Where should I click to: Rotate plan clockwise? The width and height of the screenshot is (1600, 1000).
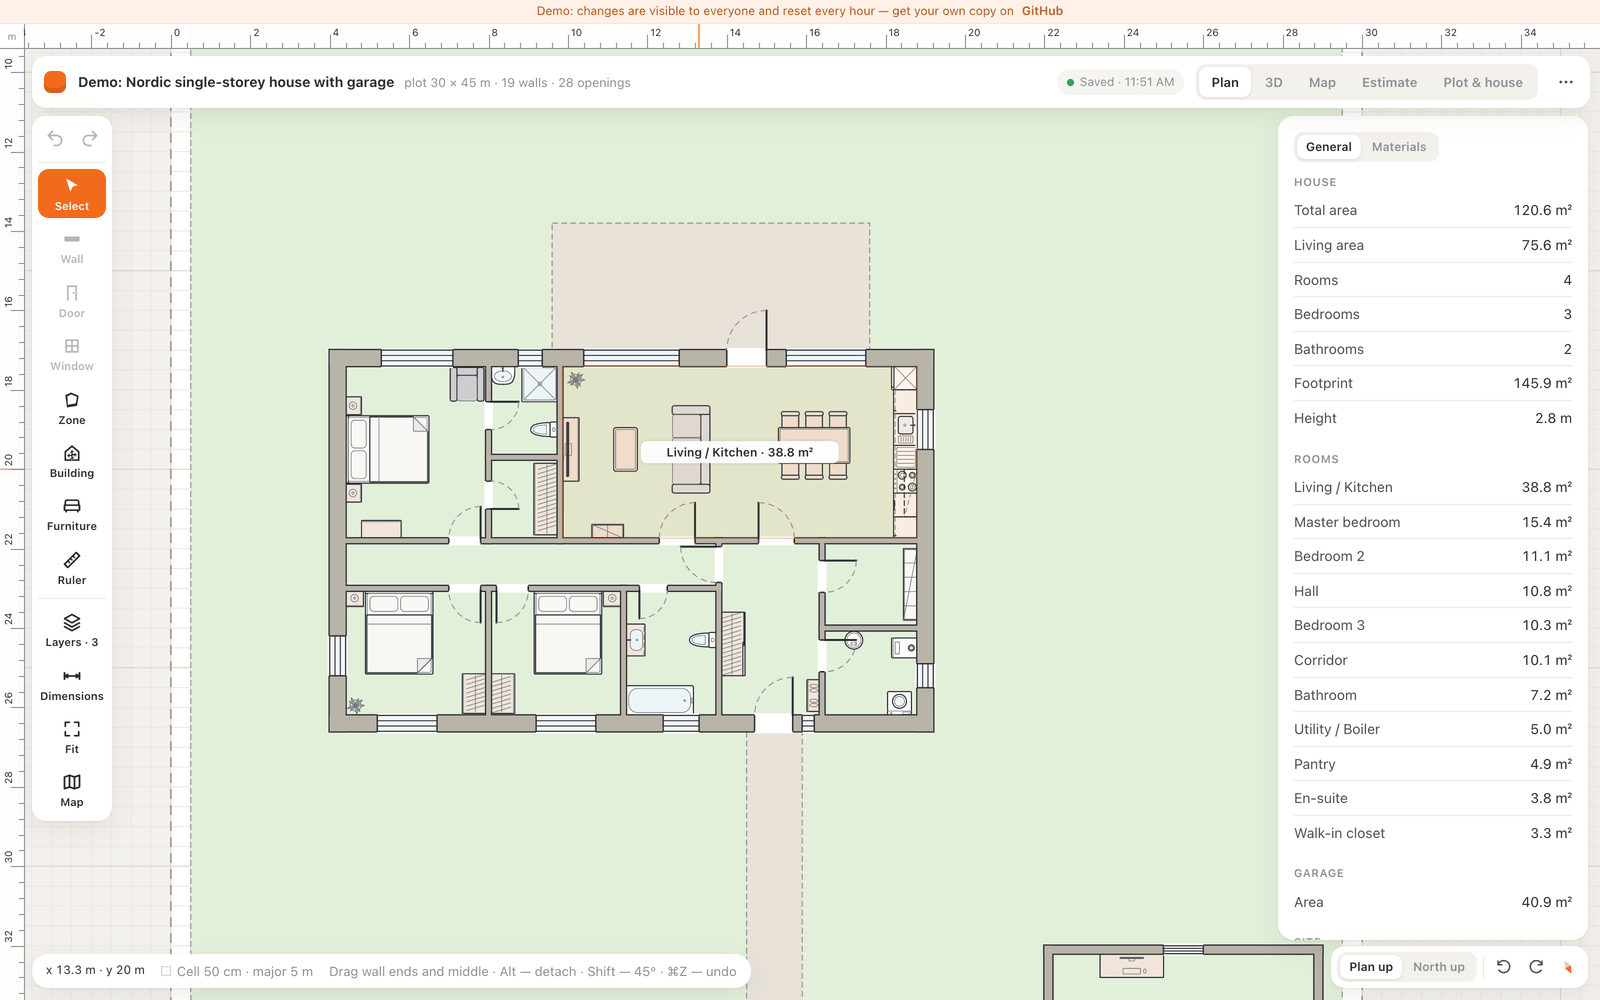click(1536, 967)
